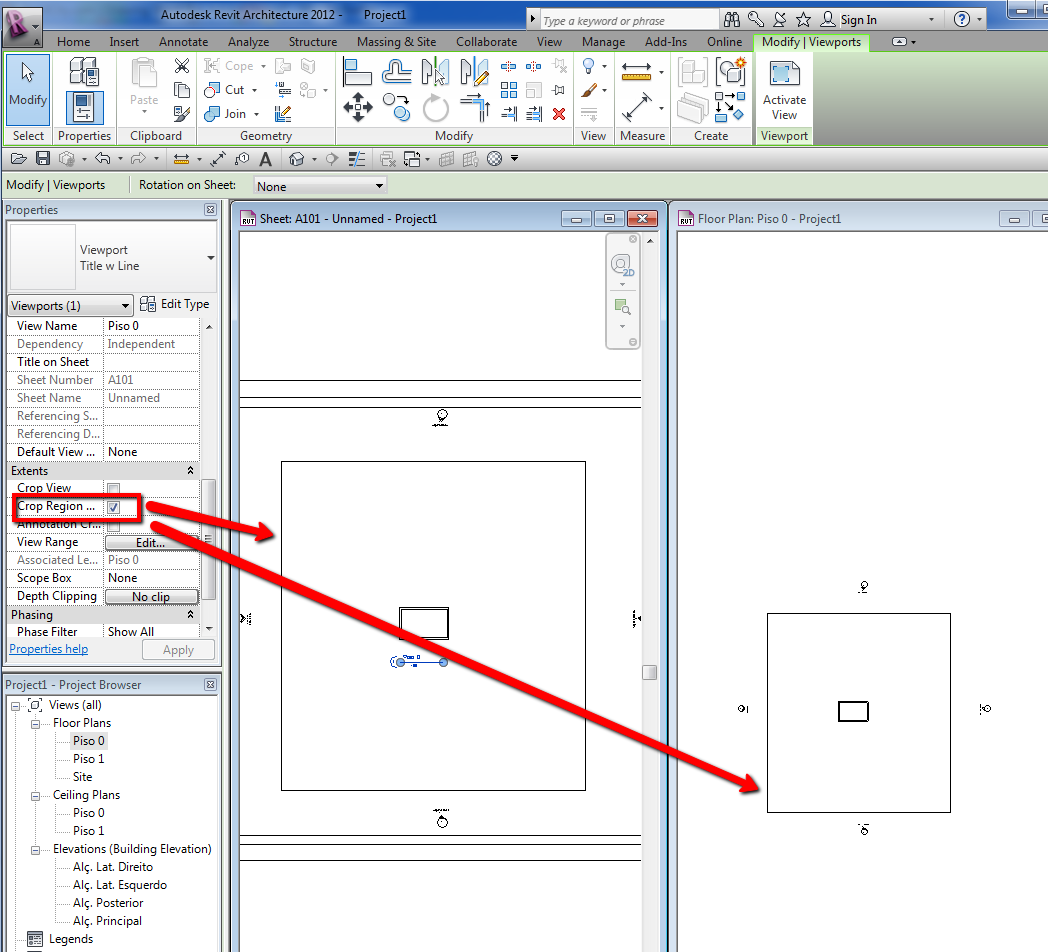1048x952 pixels.
Task: Open the Collaborate ribbon tab
Action: pos(487,41)
